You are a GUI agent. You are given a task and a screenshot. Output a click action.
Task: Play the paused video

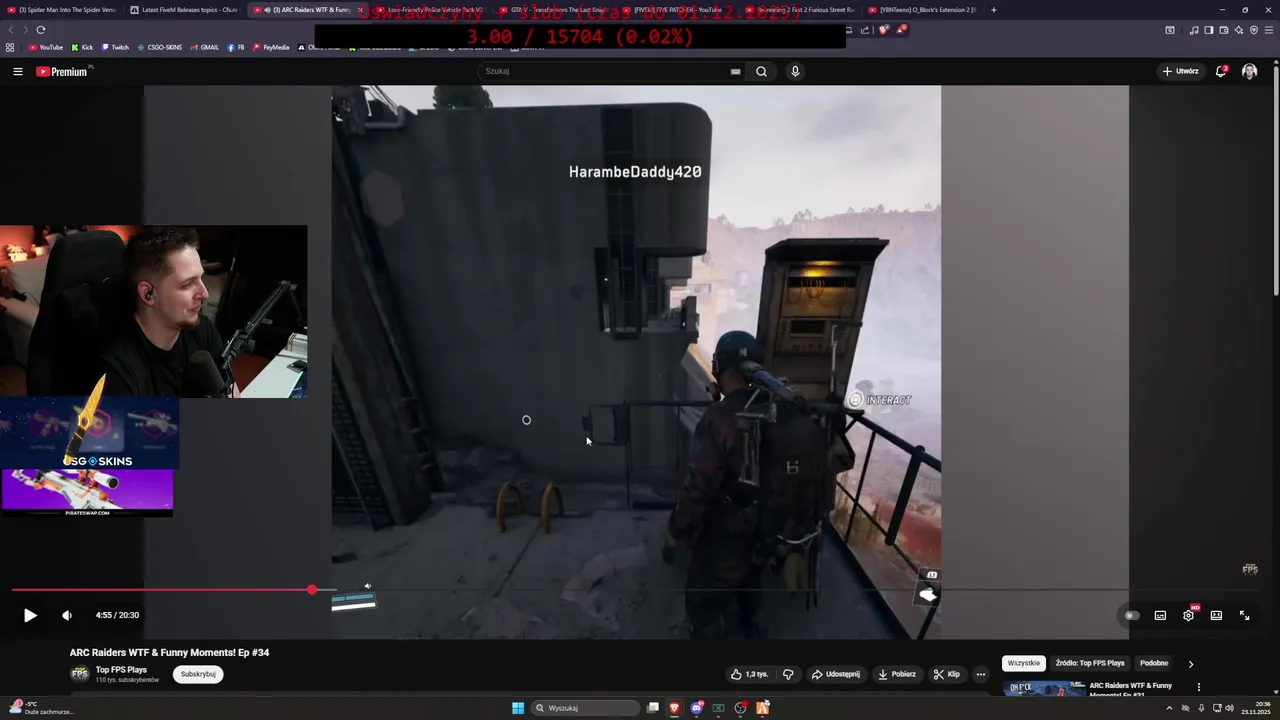[30, 615]
